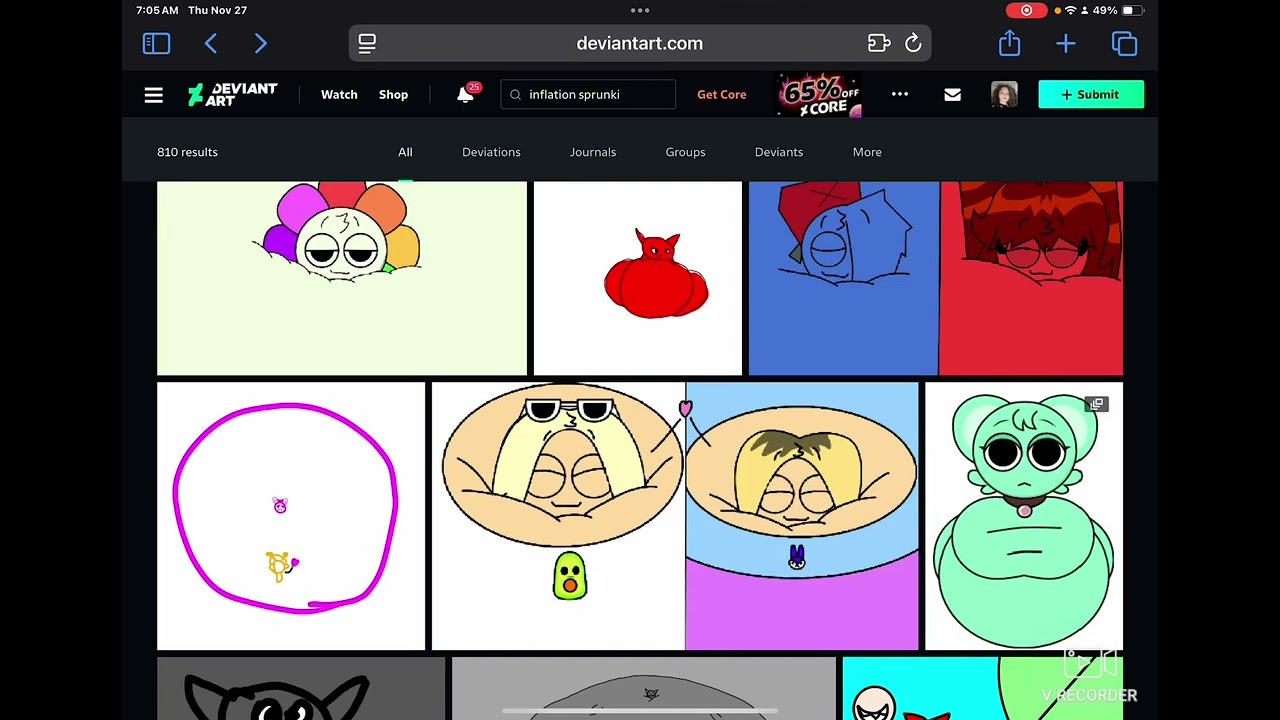Switch to the Deviations tab
The image size is (1280, 720).
pyautogui.click(x=491, y=152)
